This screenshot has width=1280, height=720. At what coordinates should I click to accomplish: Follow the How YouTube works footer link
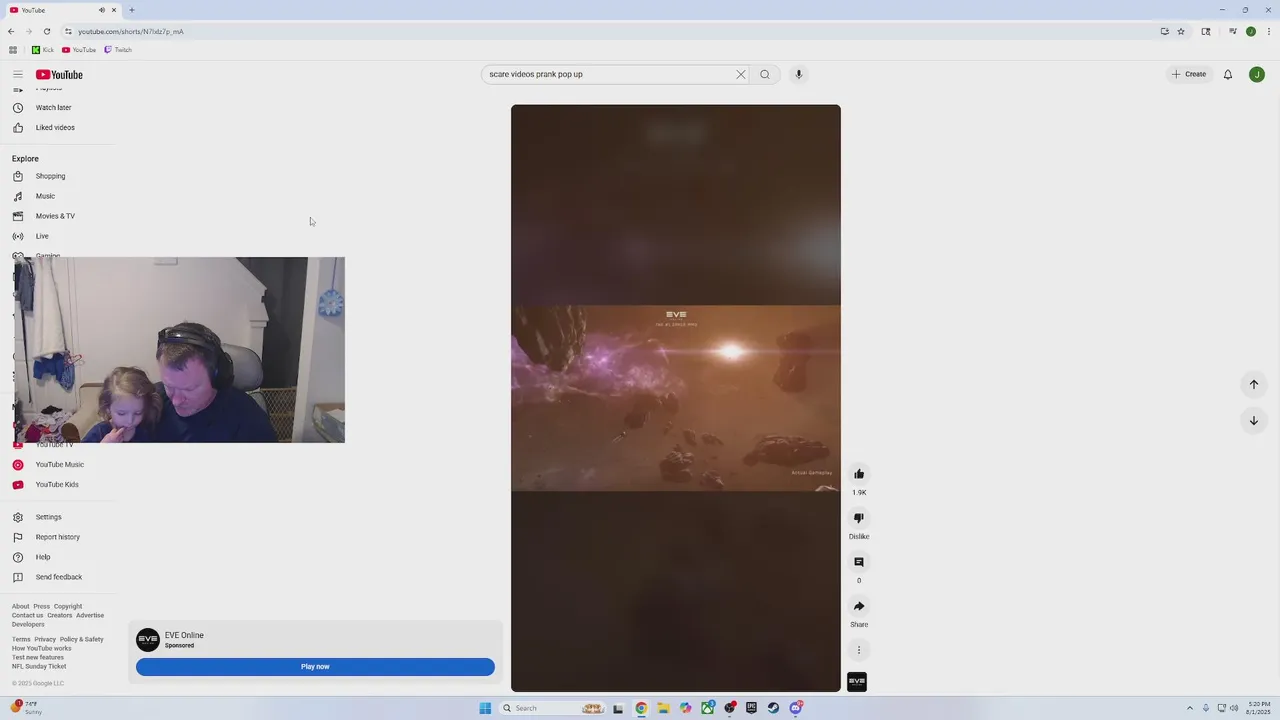(x=42, y=649)
